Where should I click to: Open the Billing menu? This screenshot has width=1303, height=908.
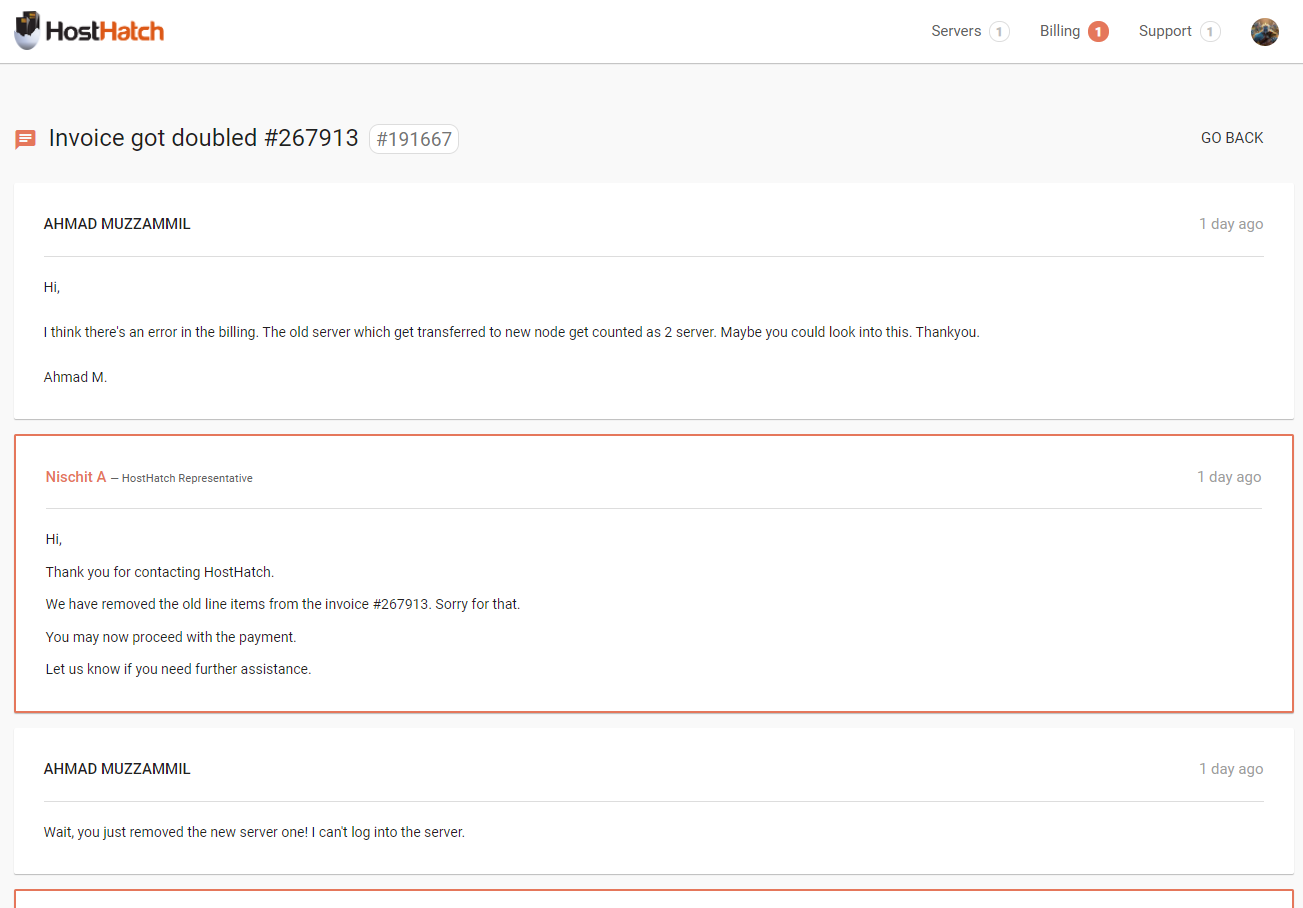point(1059,31)
